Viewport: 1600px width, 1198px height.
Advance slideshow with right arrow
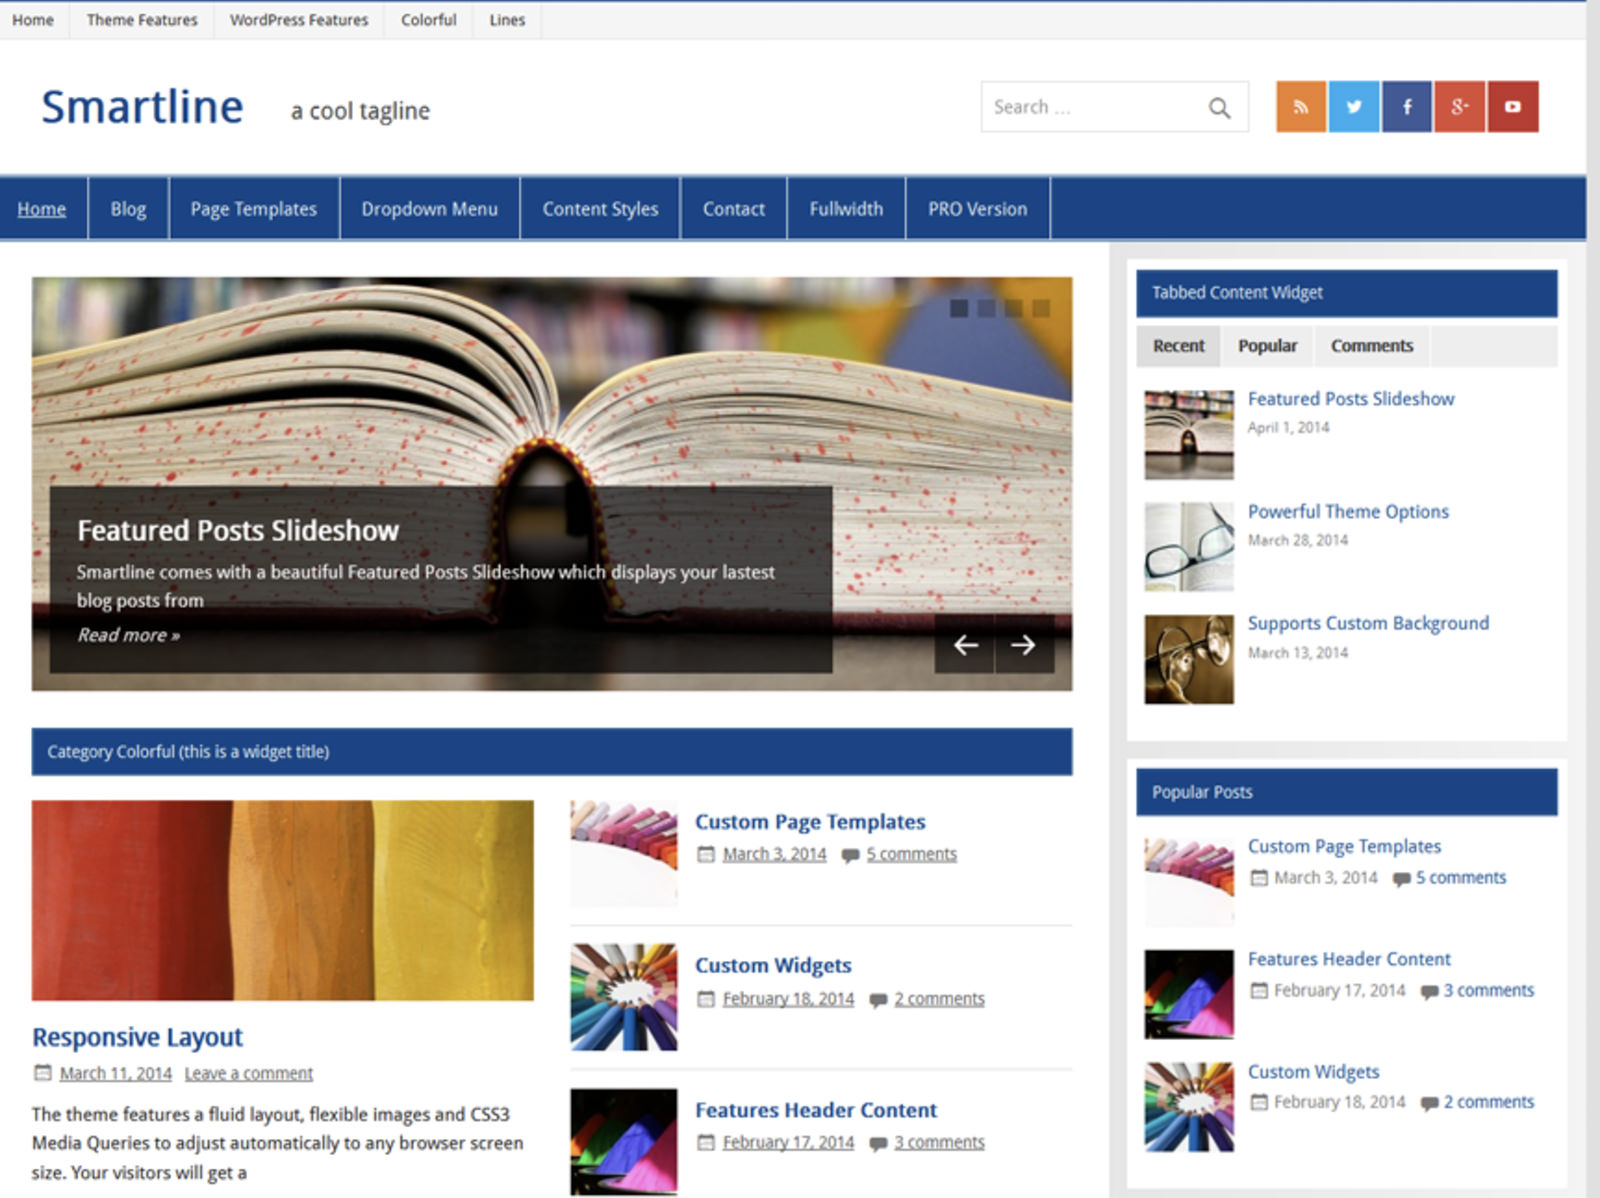(1023, 645)
